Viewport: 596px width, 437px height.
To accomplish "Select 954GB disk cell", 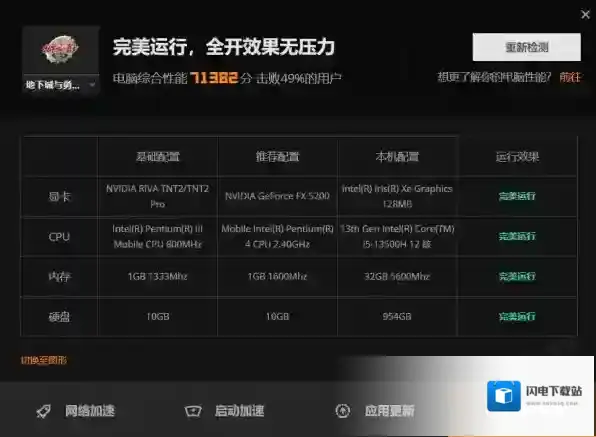I will click(397, 317).
